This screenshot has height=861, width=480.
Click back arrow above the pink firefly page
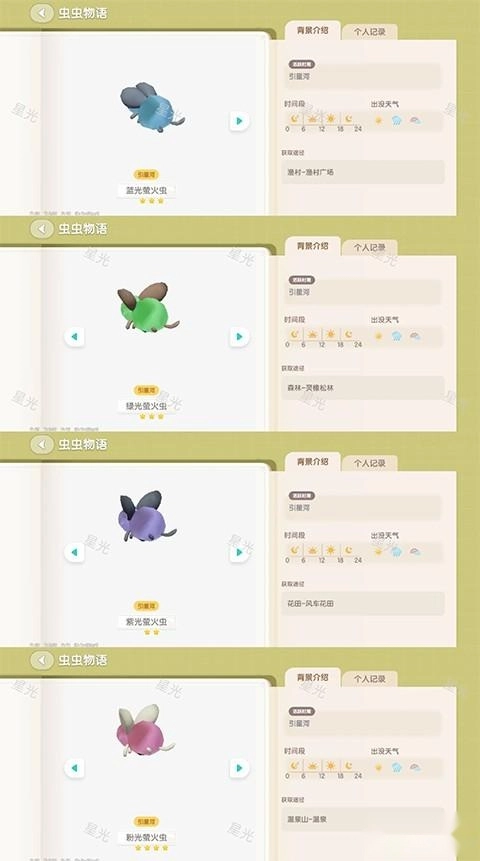42,660
